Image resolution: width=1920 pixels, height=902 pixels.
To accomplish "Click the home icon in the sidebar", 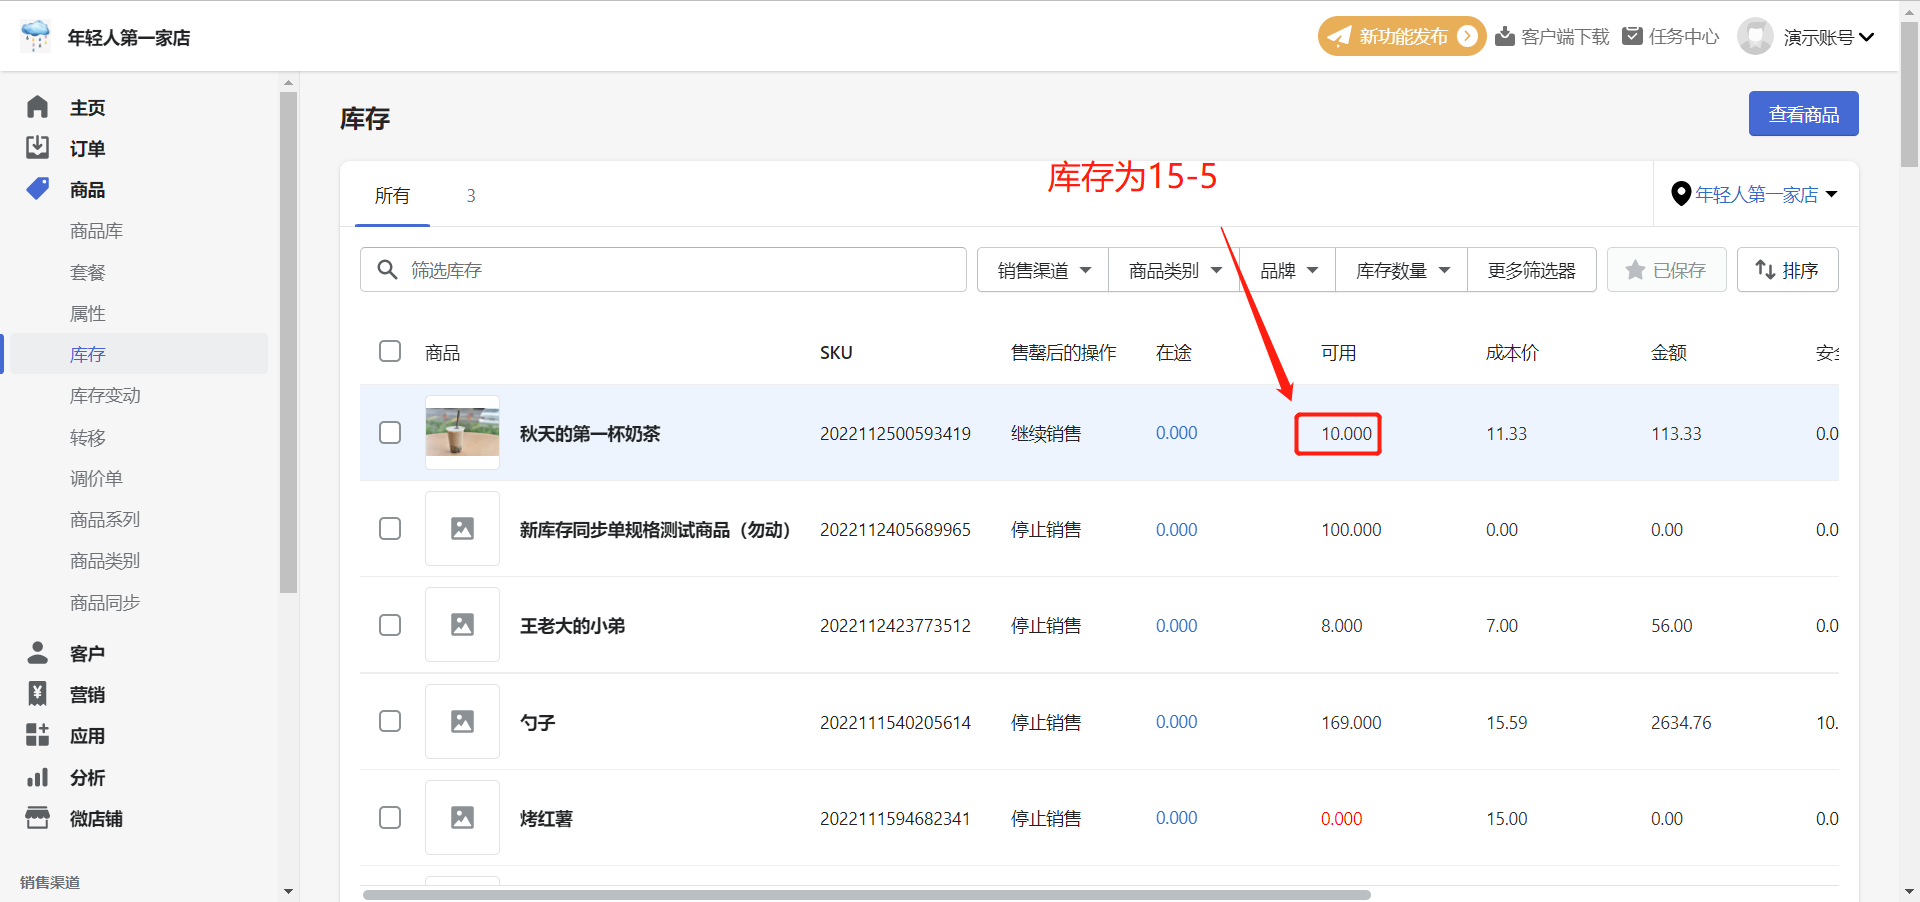I will [x=38, y=107].
